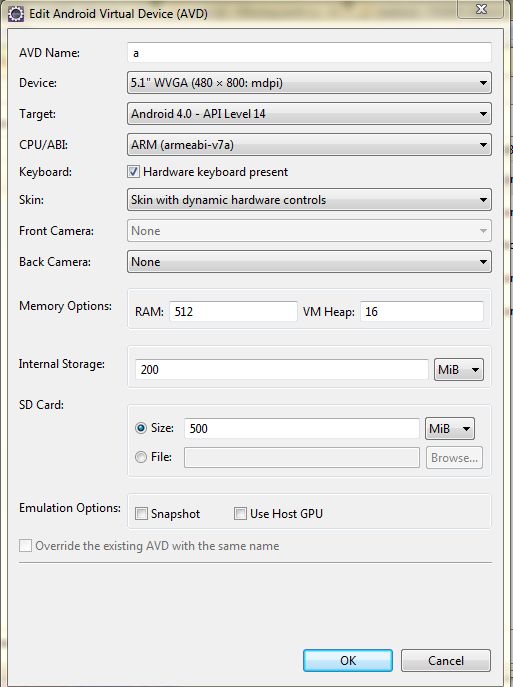
Task: Click the AVD Name label
Action: 49,53
